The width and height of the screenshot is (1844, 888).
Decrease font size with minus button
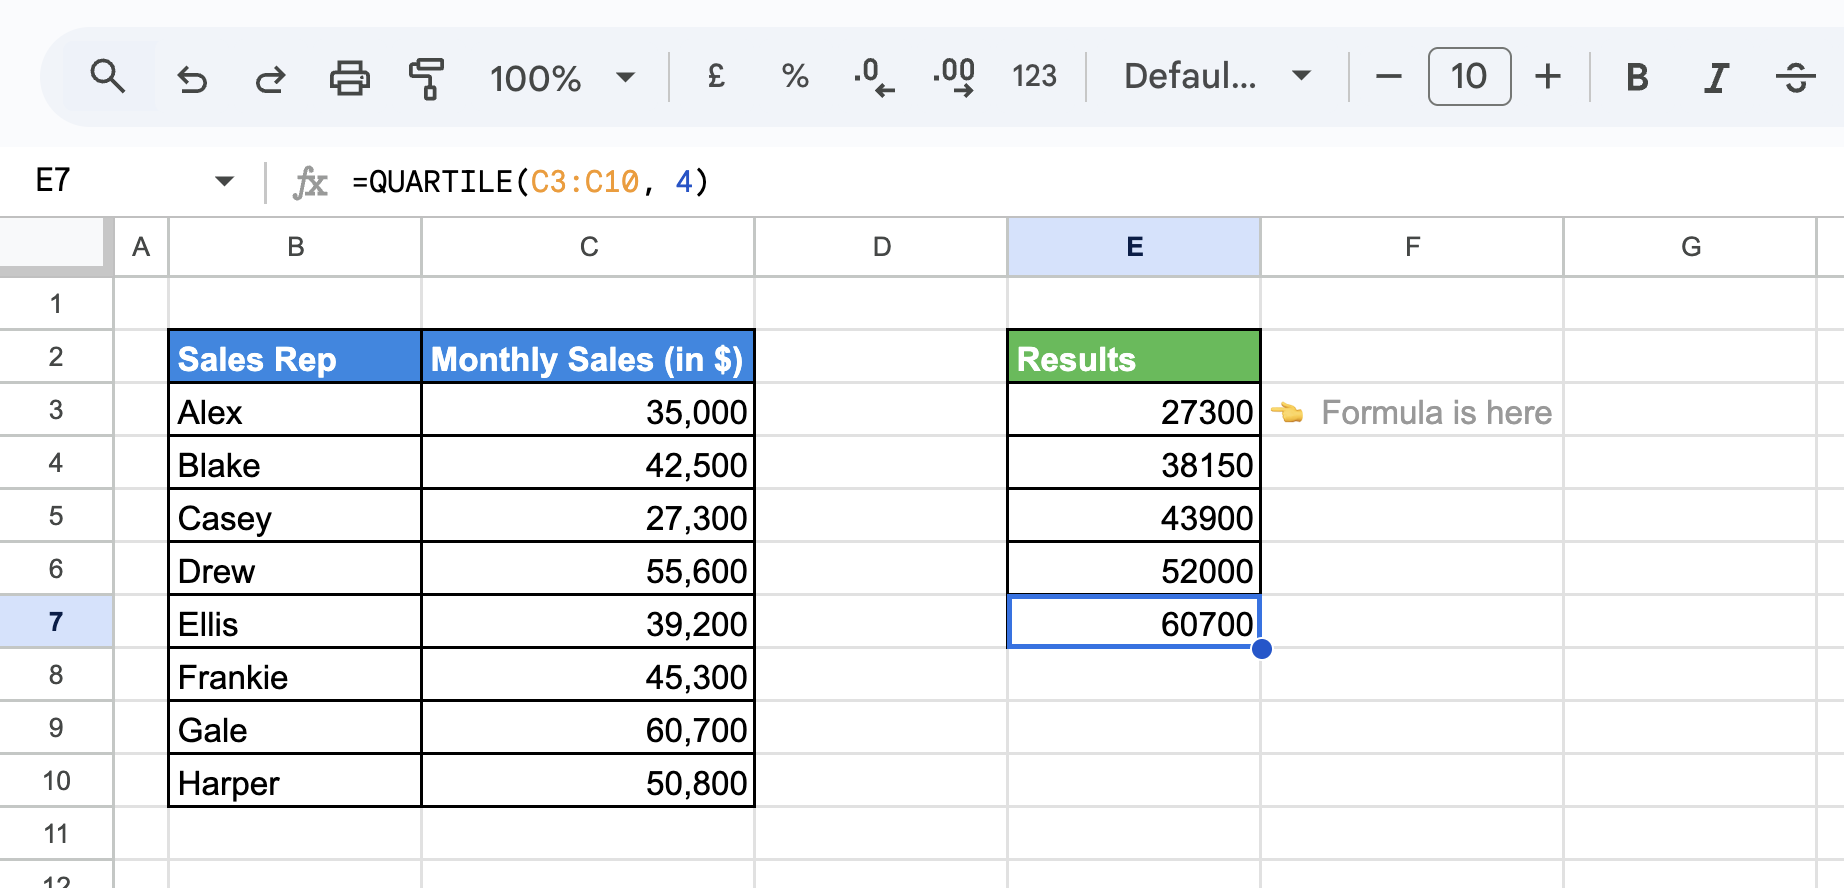click(x=1388, y=76)
